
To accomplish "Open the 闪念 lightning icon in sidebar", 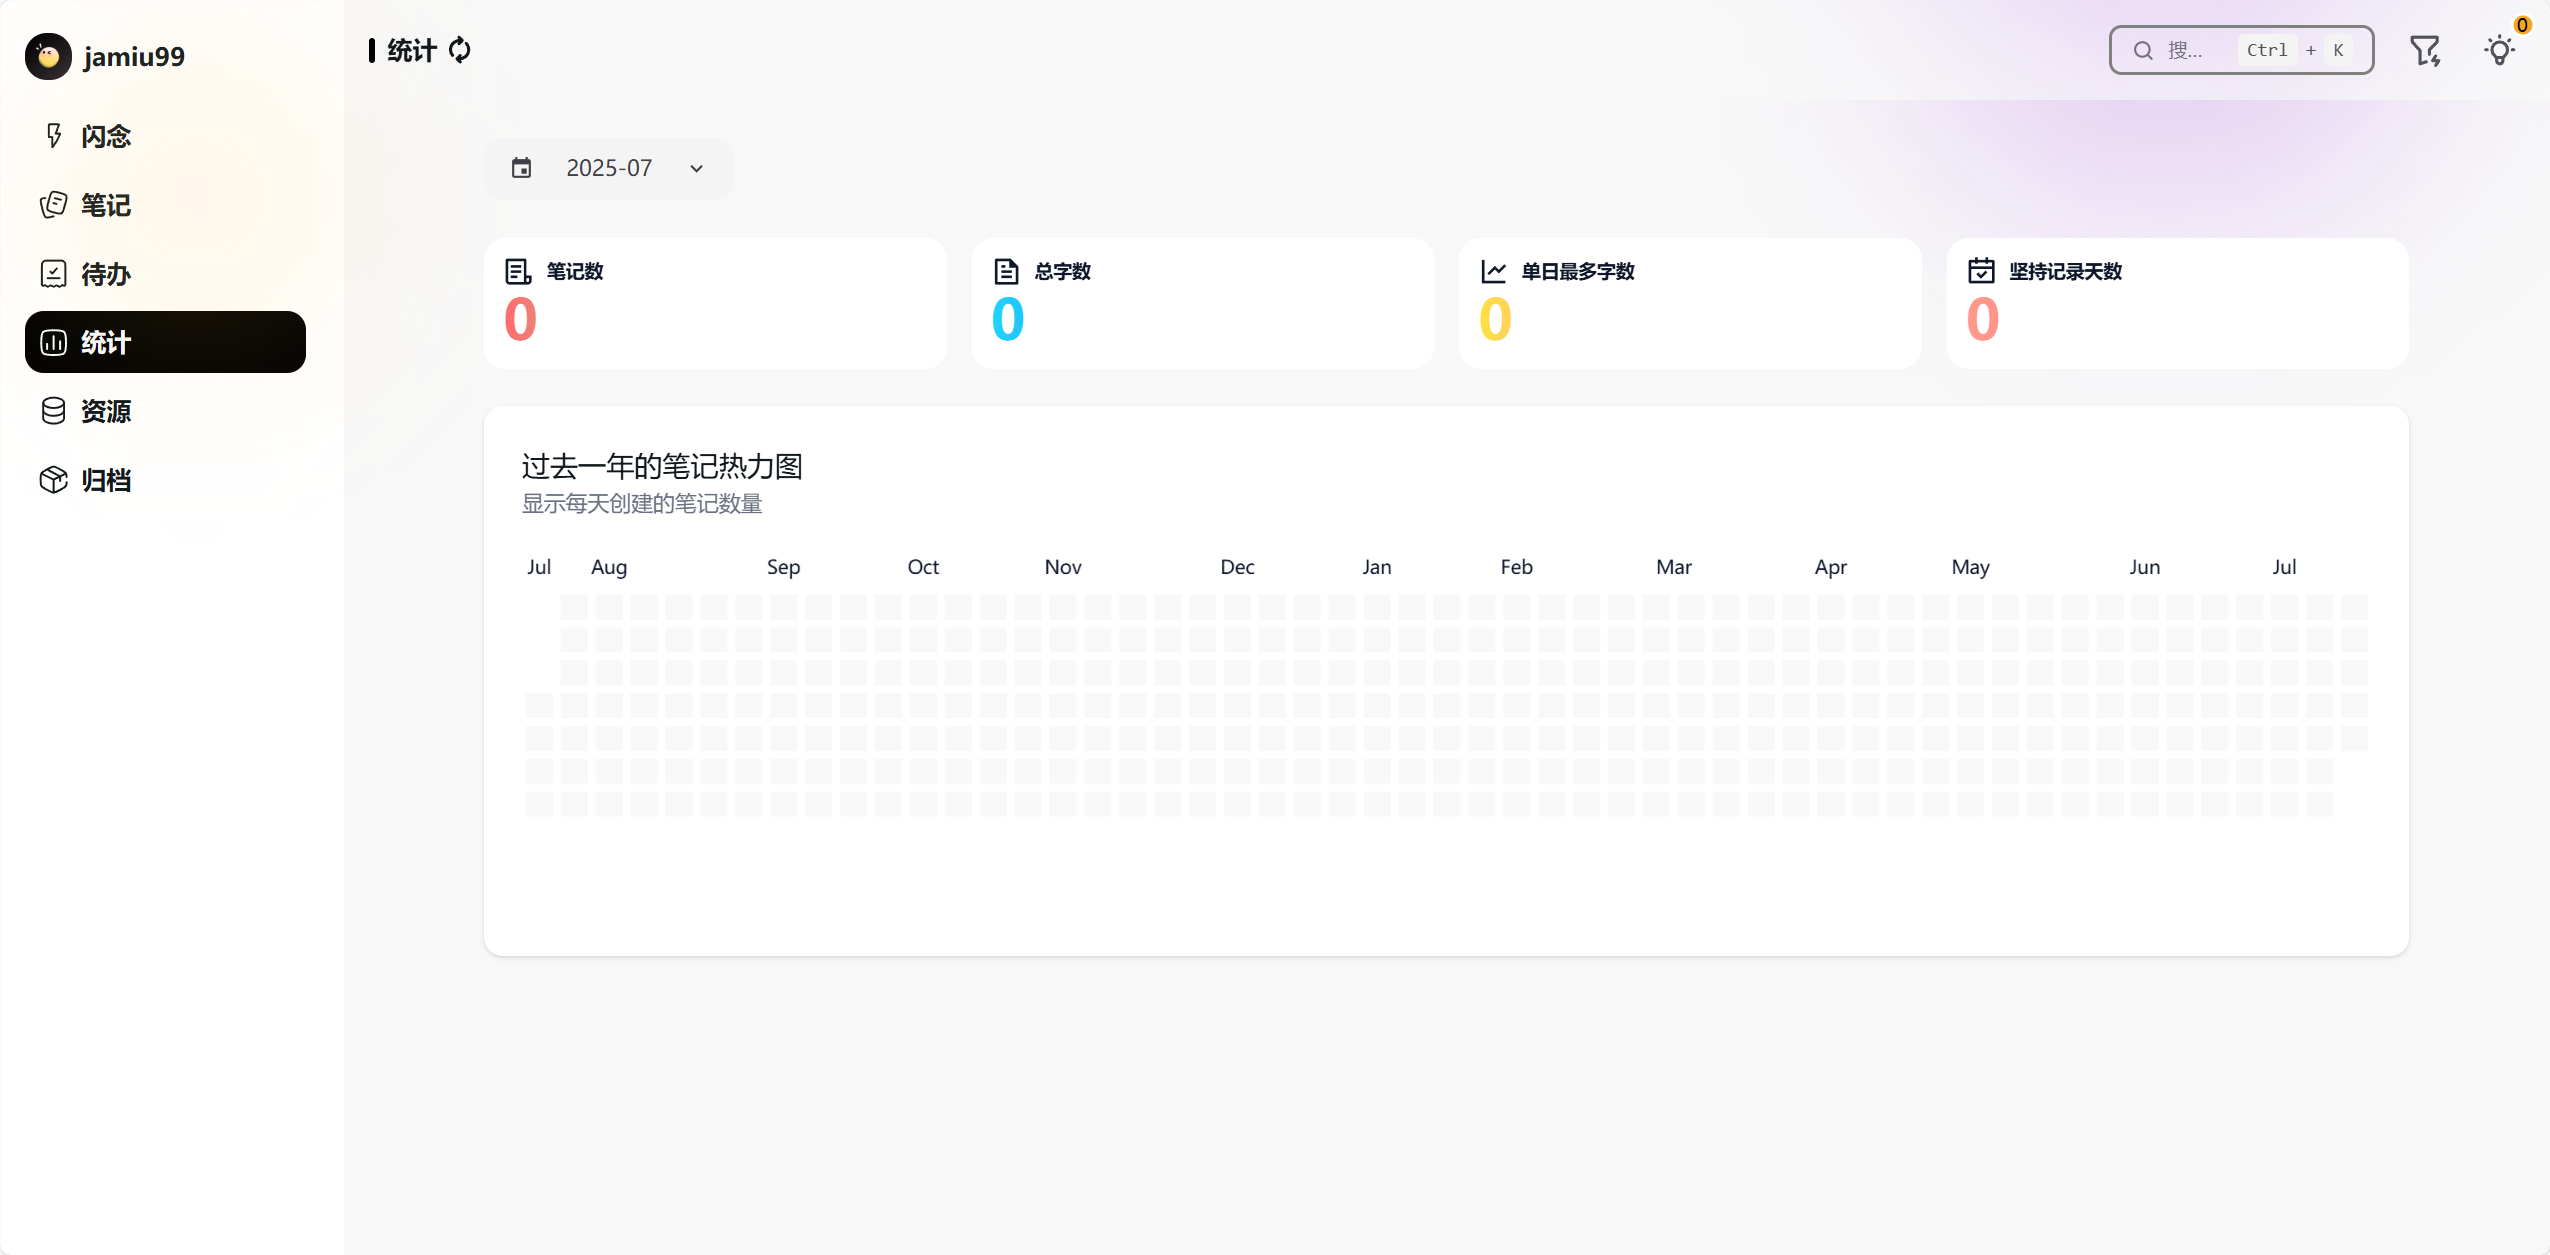I will [54, 135].
